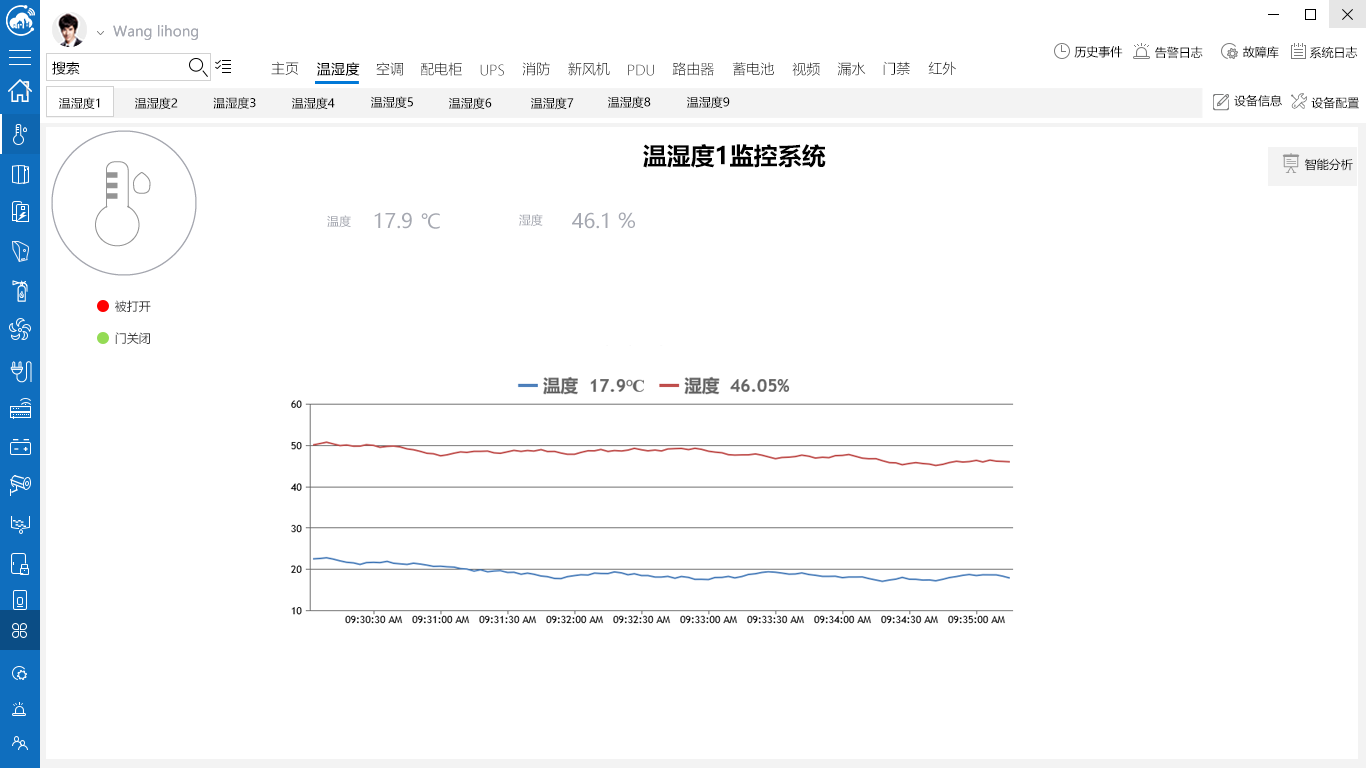
Task: Open the 主页 menu
Action: tap(285, 69)
